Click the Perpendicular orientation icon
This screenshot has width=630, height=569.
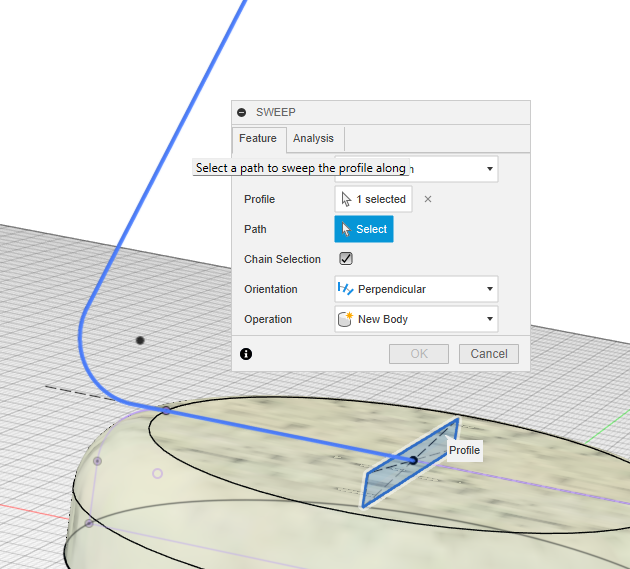(345, 289)
